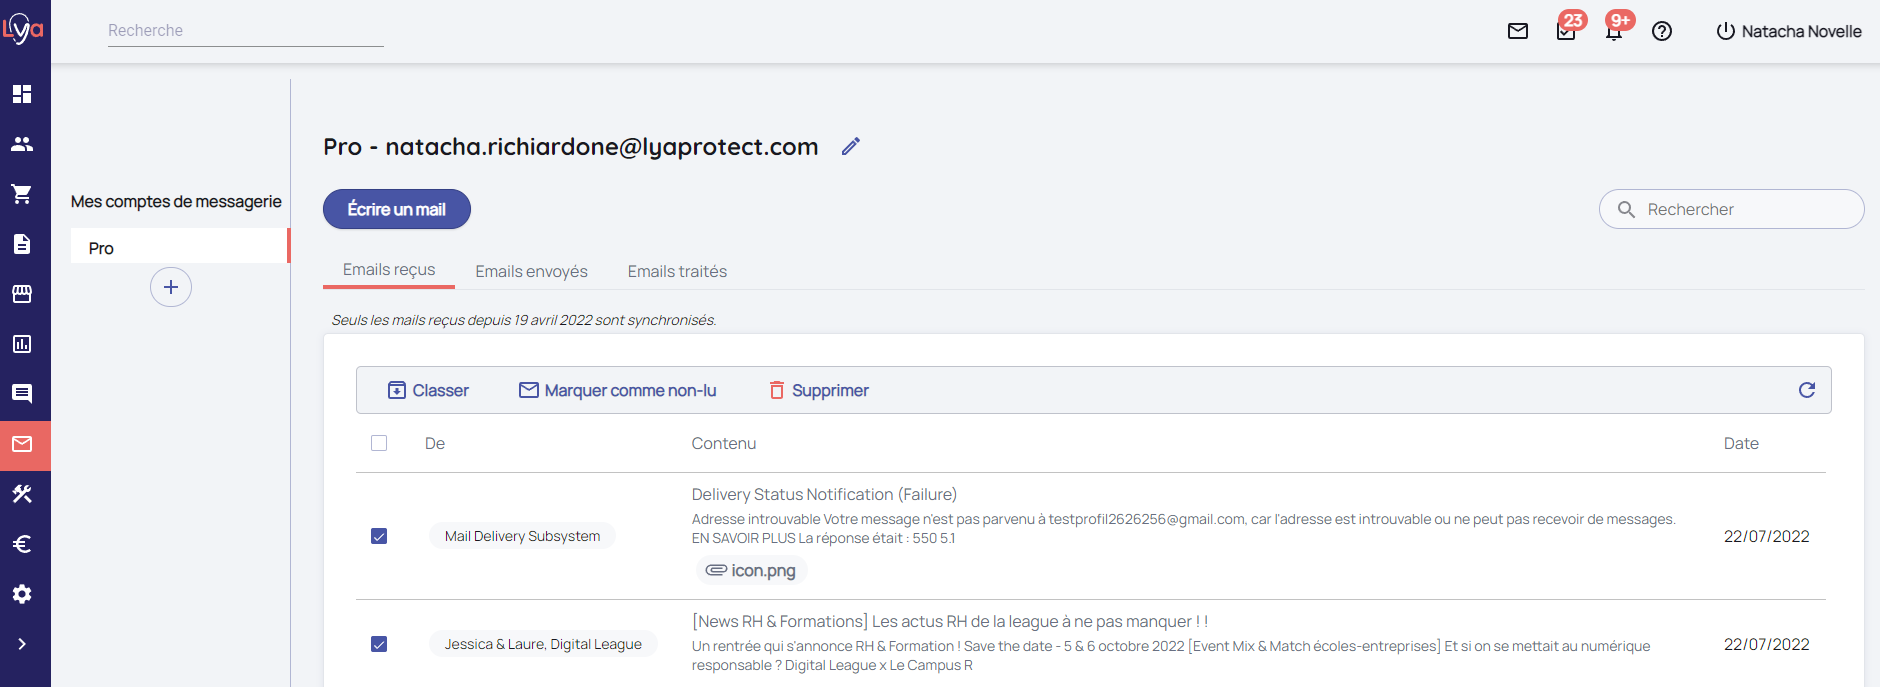The height and width of the screenshot is (687, 1880).
Task: Open the contacts people icon in sidebar
Action: 22,144
